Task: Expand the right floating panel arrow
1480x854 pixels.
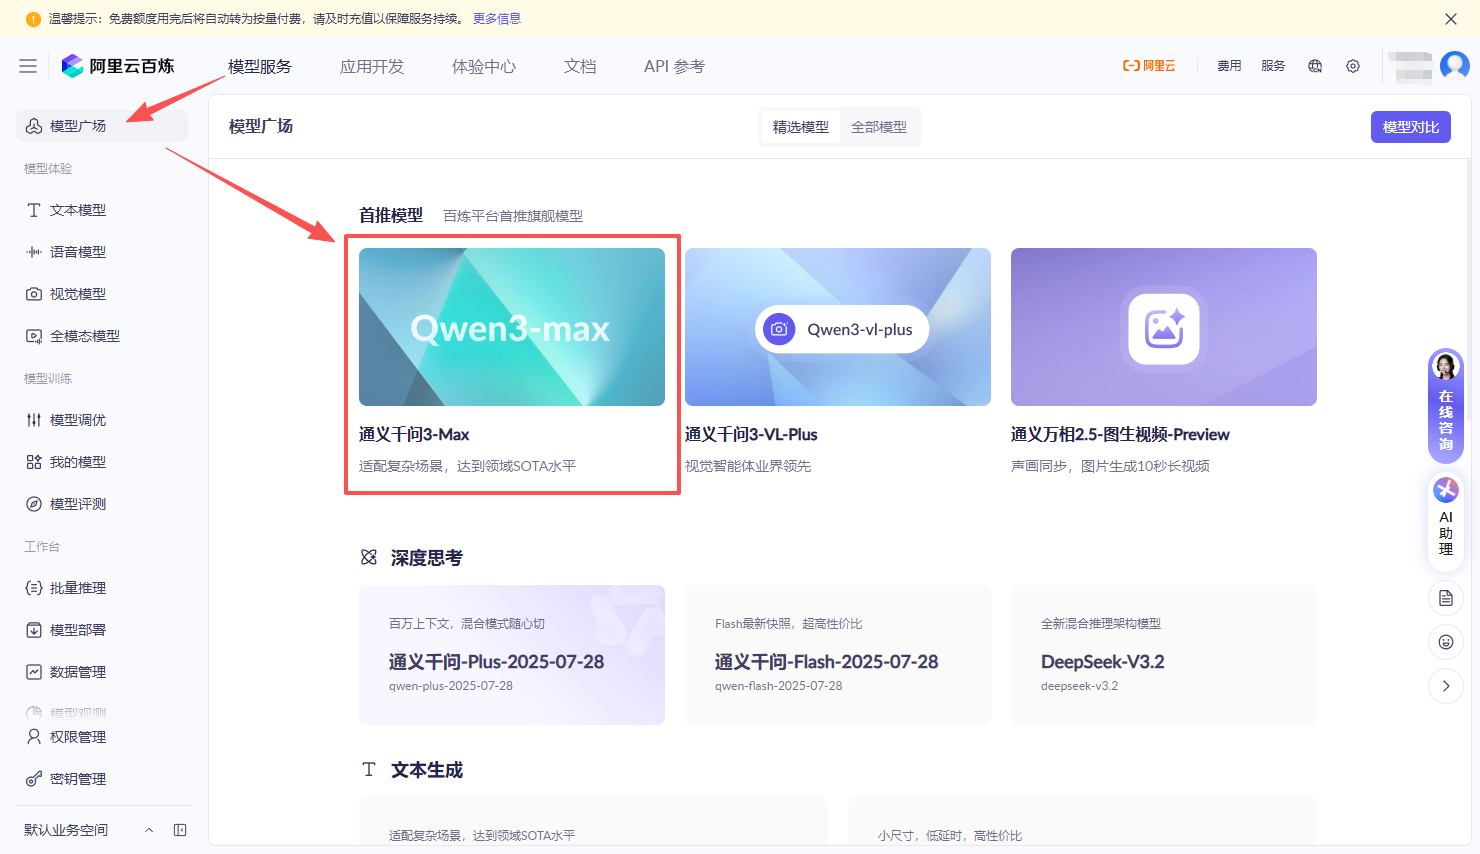Action: coord(1446,686)
